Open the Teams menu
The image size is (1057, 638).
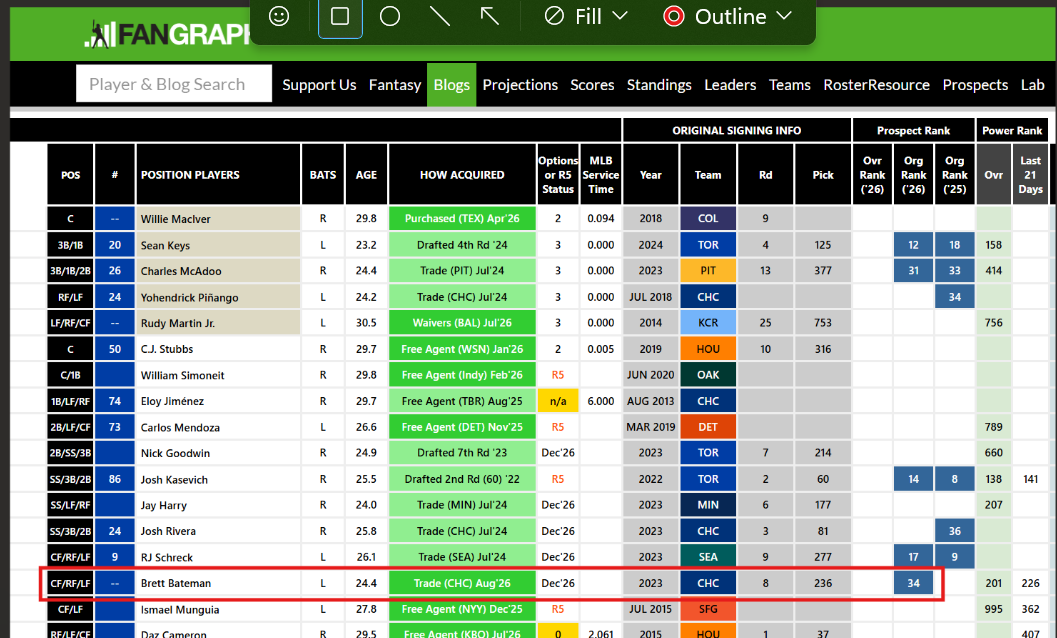coord(789,85)
